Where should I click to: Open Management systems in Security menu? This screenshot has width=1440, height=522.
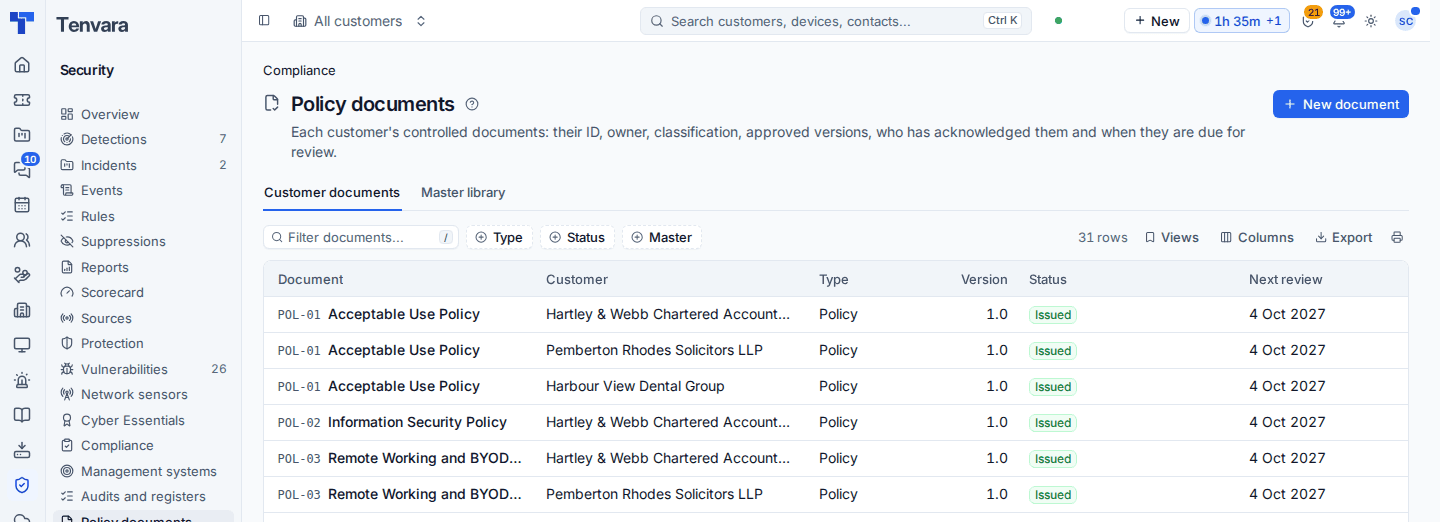point(143,471)
